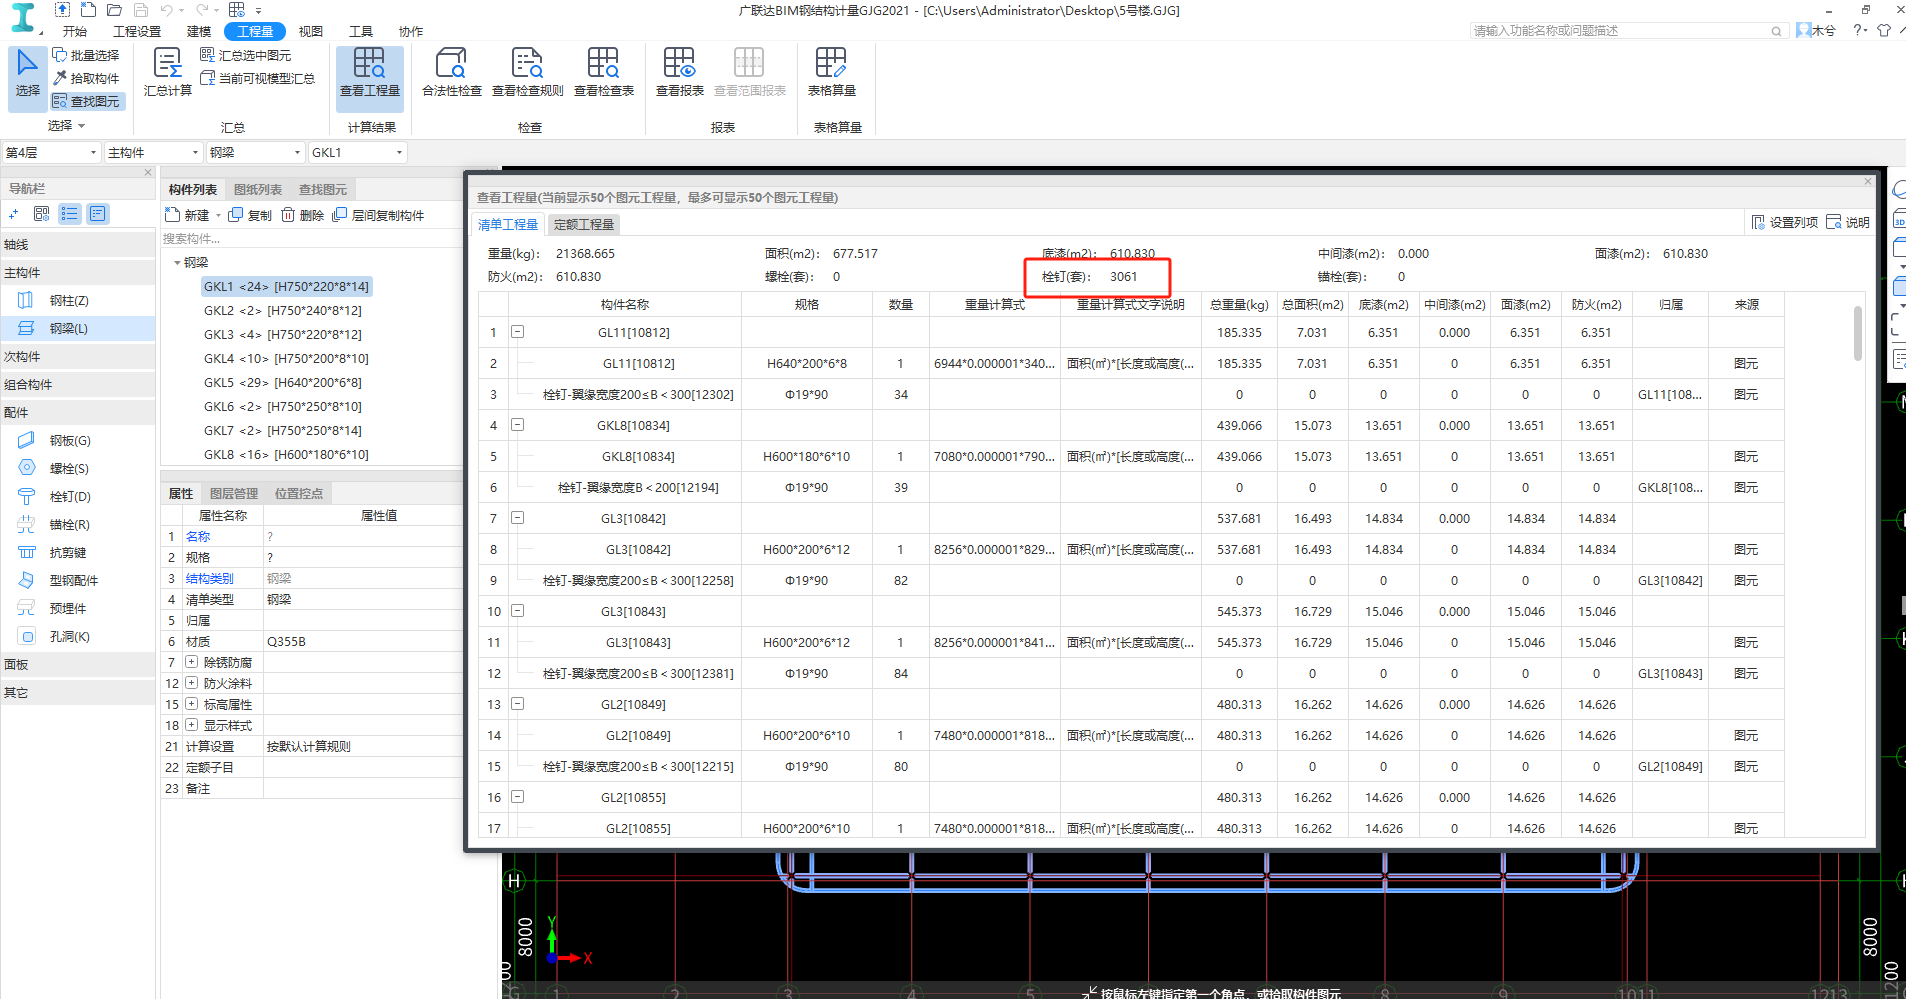The height and width of the screenshot is (999, 1906).
Task: Expand the 选择 group dropdown arrow
Action: pos(81,126)
